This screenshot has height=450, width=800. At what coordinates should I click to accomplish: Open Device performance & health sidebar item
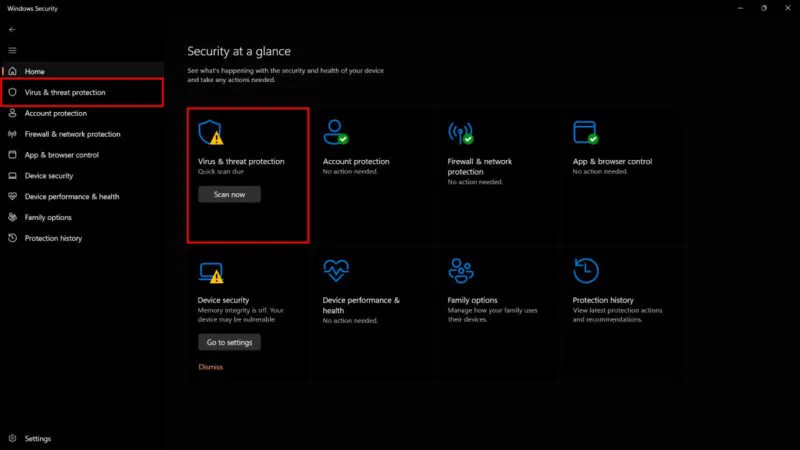coord(83,196)
